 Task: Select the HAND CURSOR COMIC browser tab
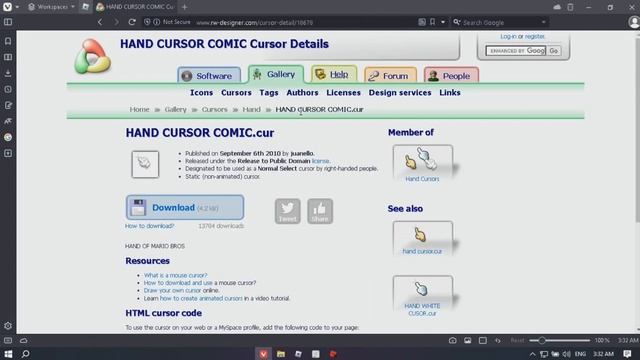(136, 7)
